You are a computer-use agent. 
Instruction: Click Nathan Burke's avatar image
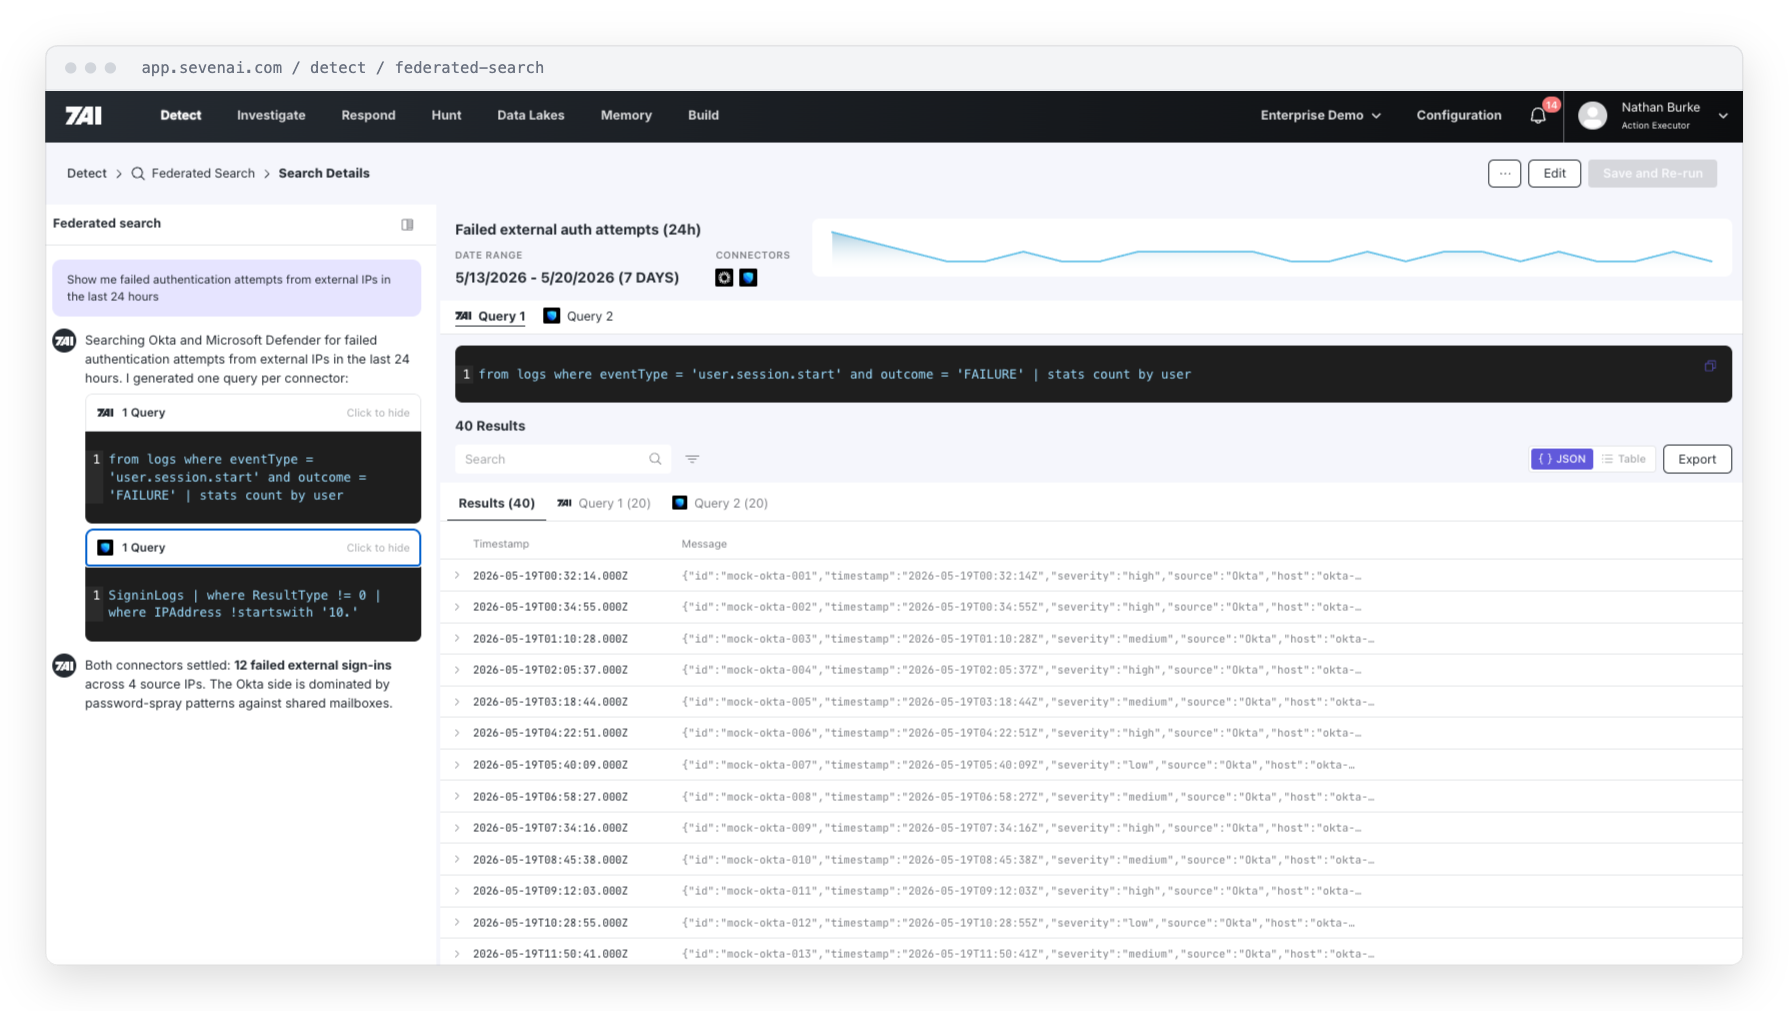(x=1592, y=116)
